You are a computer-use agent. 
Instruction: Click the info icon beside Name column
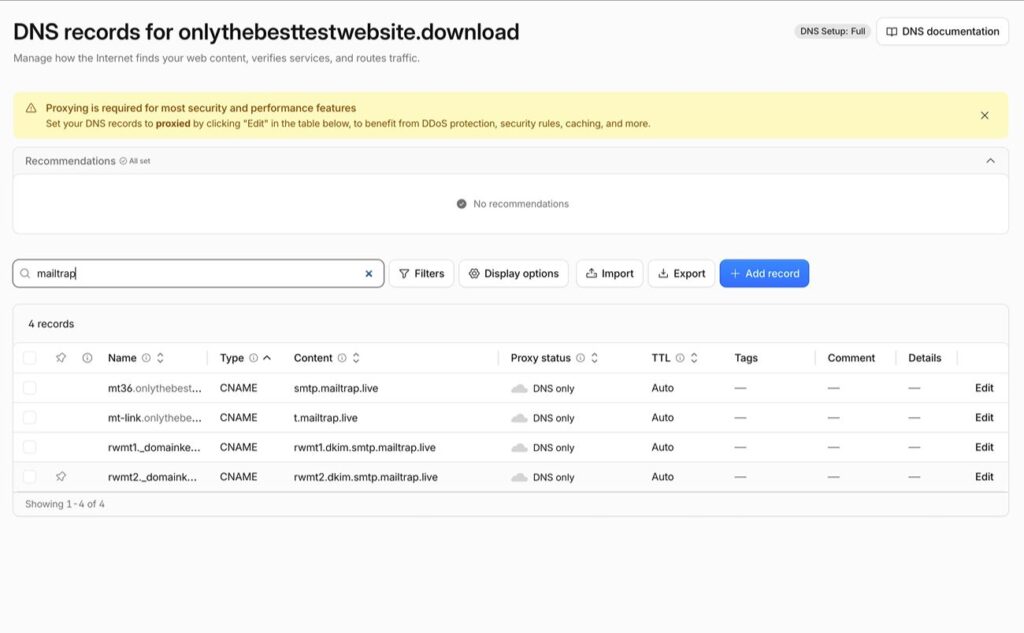146,358
